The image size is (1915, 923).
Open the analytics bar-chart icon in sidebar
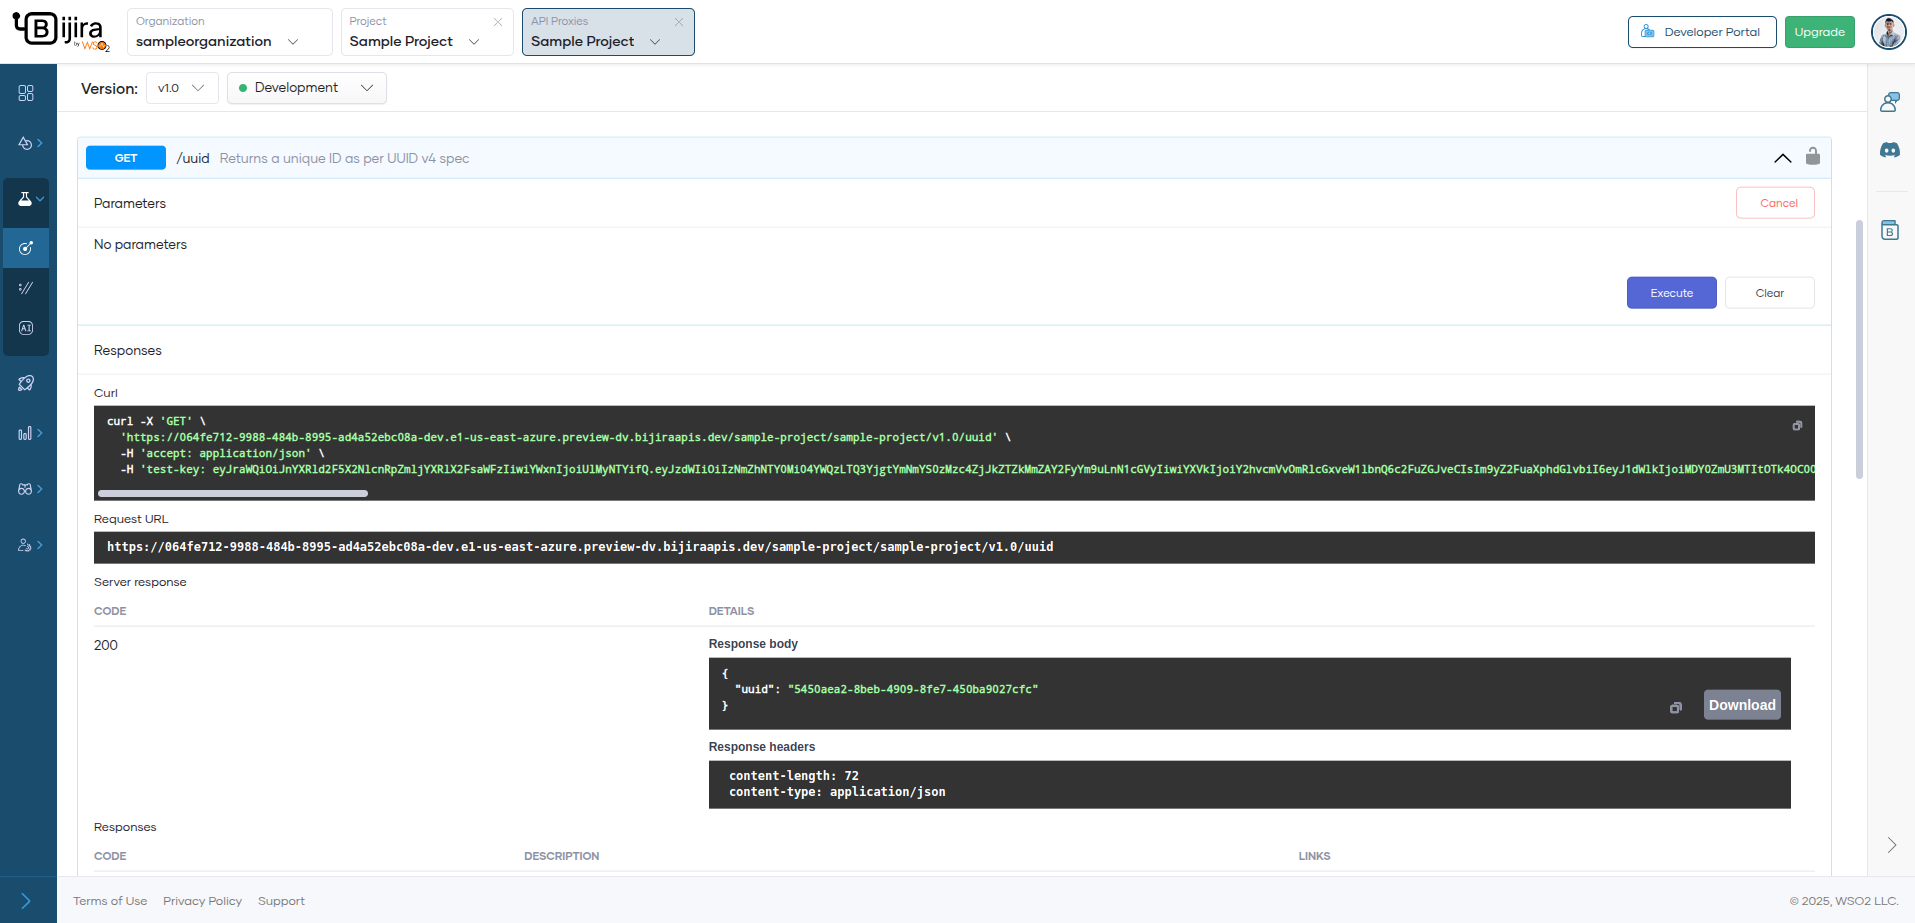pos(26,433)
